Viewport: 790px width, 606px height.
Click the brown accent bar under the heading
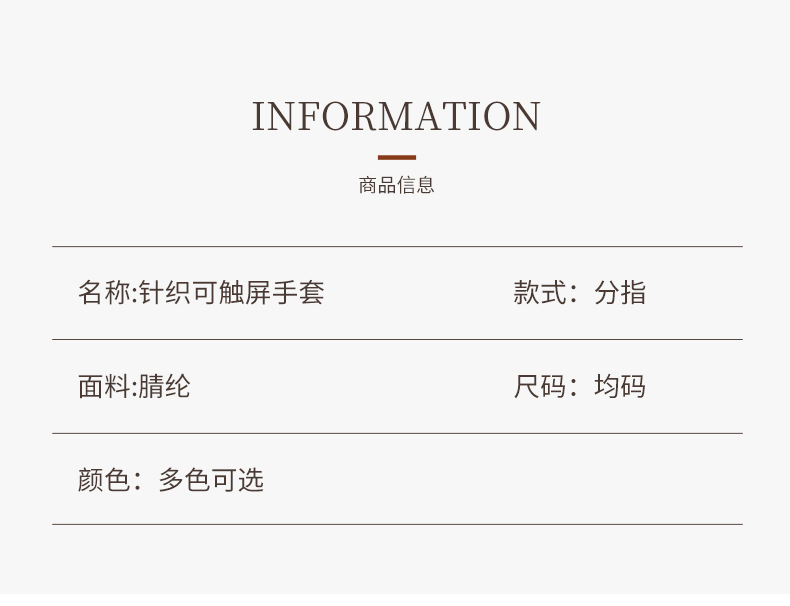[397, 158]
